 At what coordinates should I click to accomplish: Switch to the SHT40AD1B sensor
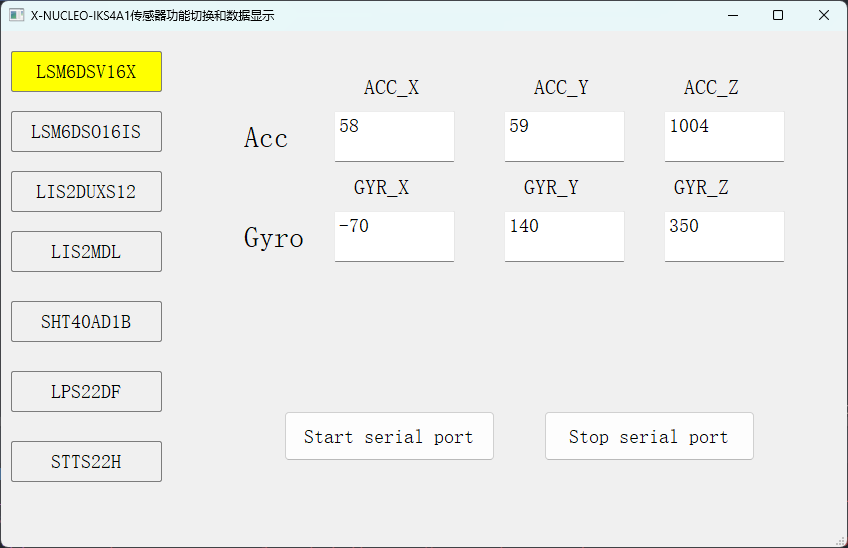pos(87,321)
